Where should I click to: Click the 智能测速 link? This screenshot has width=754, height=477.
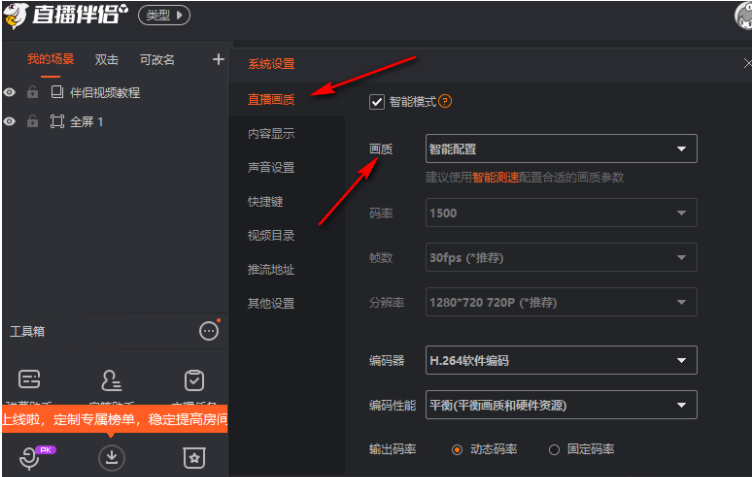tap(496, 177)
